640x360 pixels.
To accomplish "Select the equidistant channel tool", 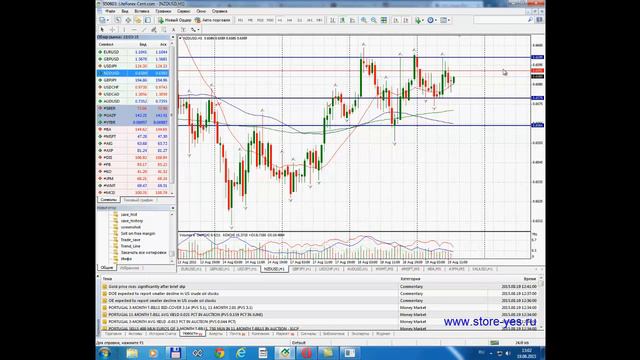I will tap(154, 29).
